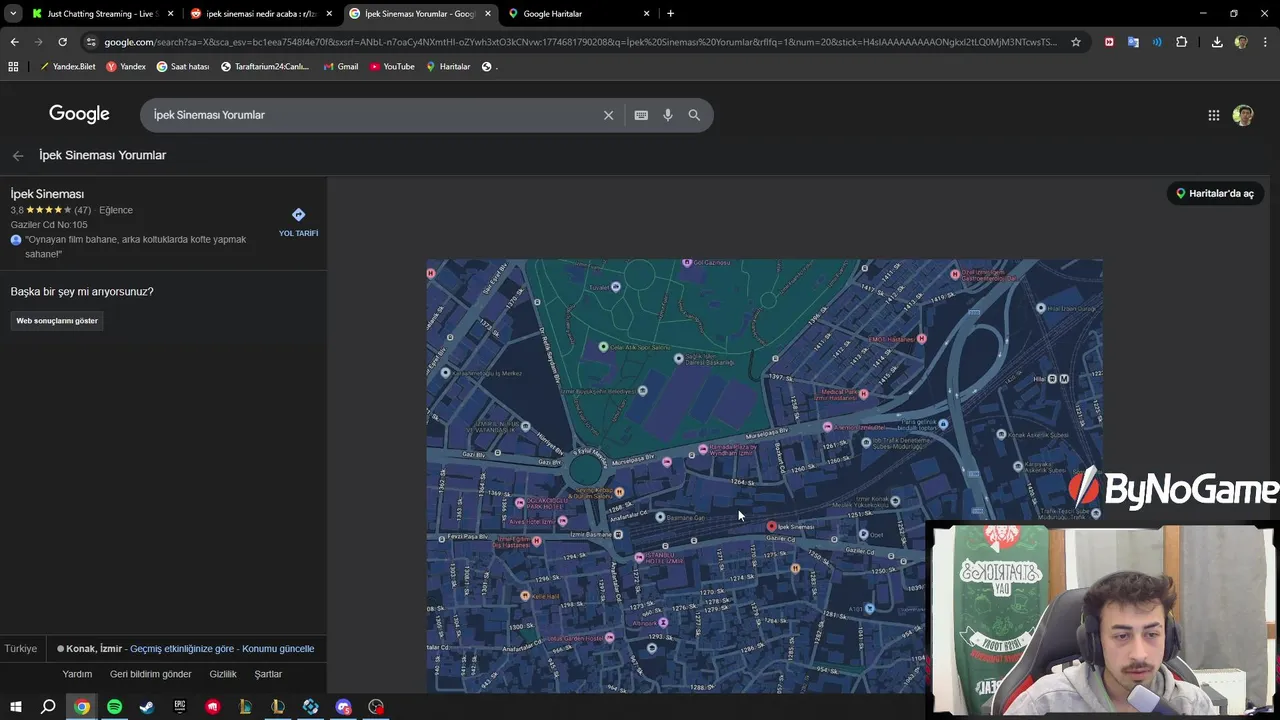
Task: Switch to the Google Haritalar tab
Action: (579, 14)
